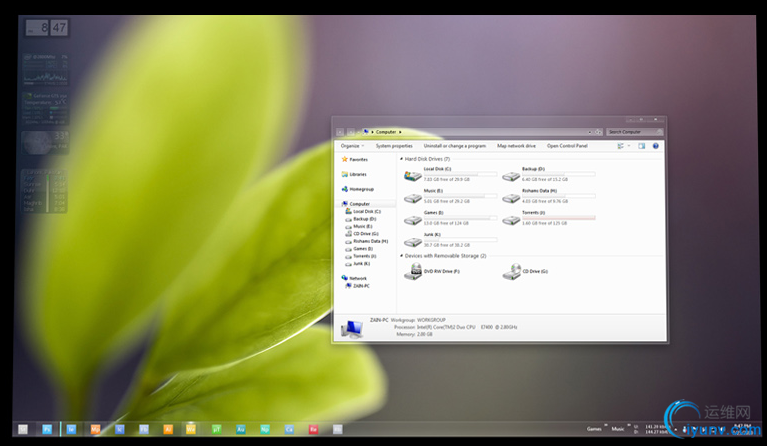Open the CD Drive (G:) icon
The image size is (767, 446).
coord(511,272)
